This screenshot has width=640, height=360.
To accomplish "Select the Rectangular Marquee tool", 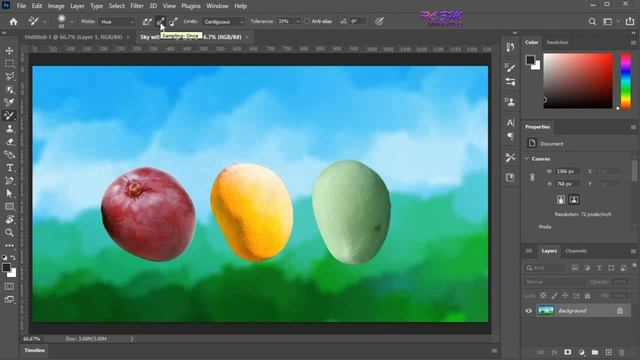I will [x=9, y=64].
